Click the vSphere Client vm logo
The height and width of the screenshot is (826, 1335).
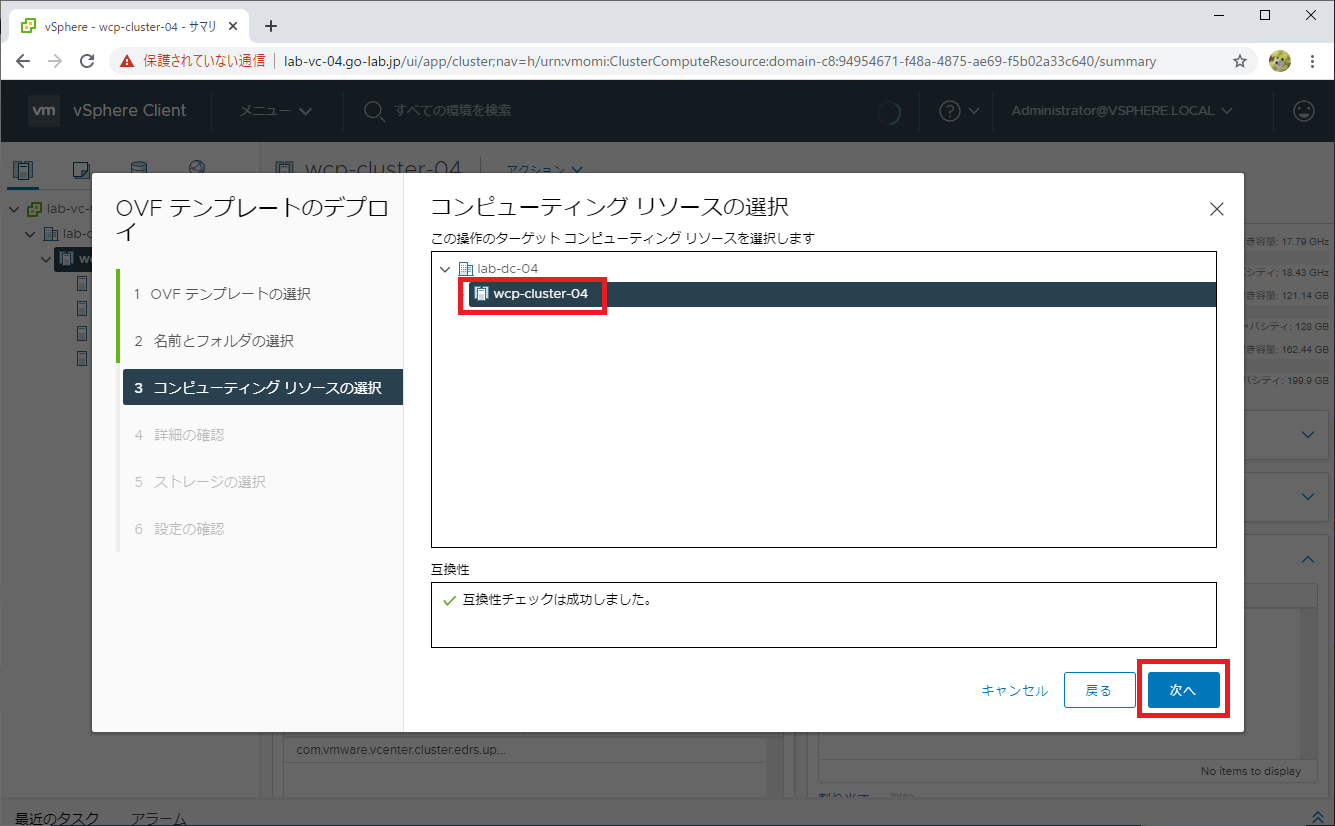pyautogui.click(x=44, y=111)
